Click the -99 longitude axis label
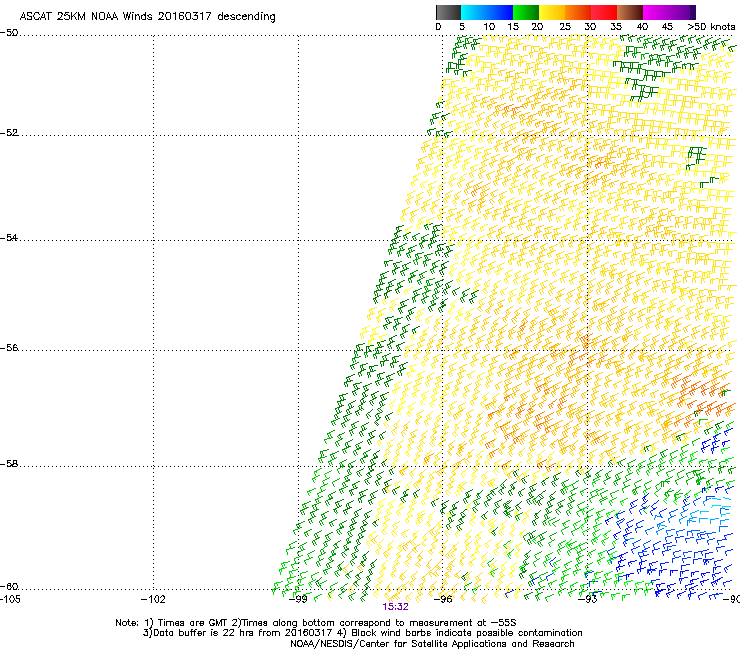Image resolution: width=740 pixels, height=650 pixels. pos(298,599)
